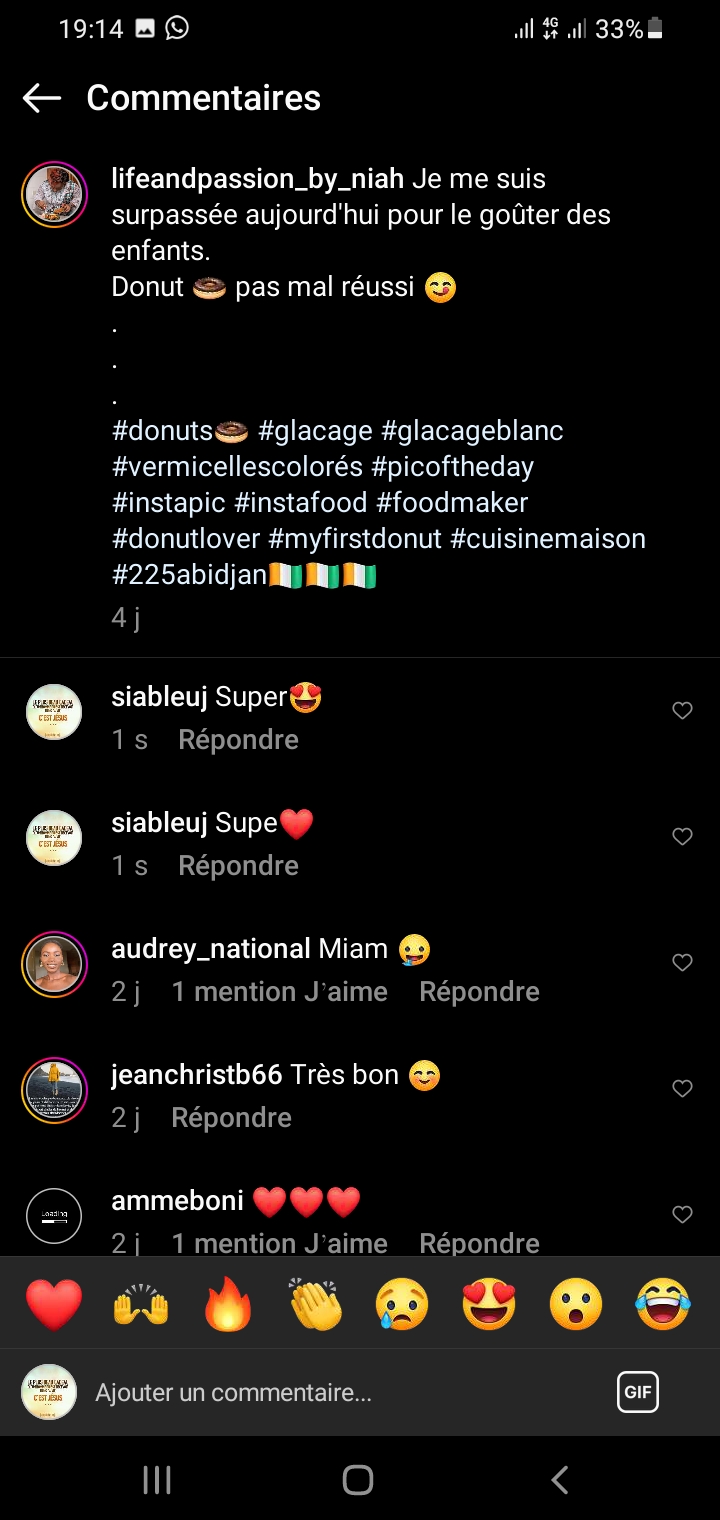Insert the fire quick emoji

[x=228, y=1305]
